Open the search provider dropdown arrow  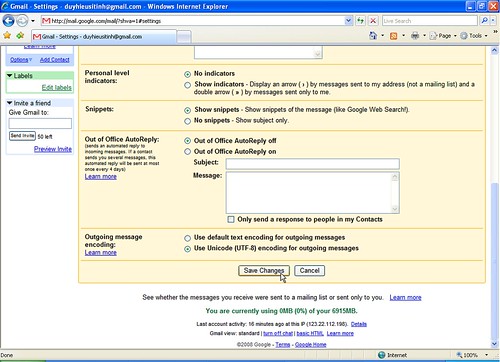pyautogui.click(x=493, y=21)
